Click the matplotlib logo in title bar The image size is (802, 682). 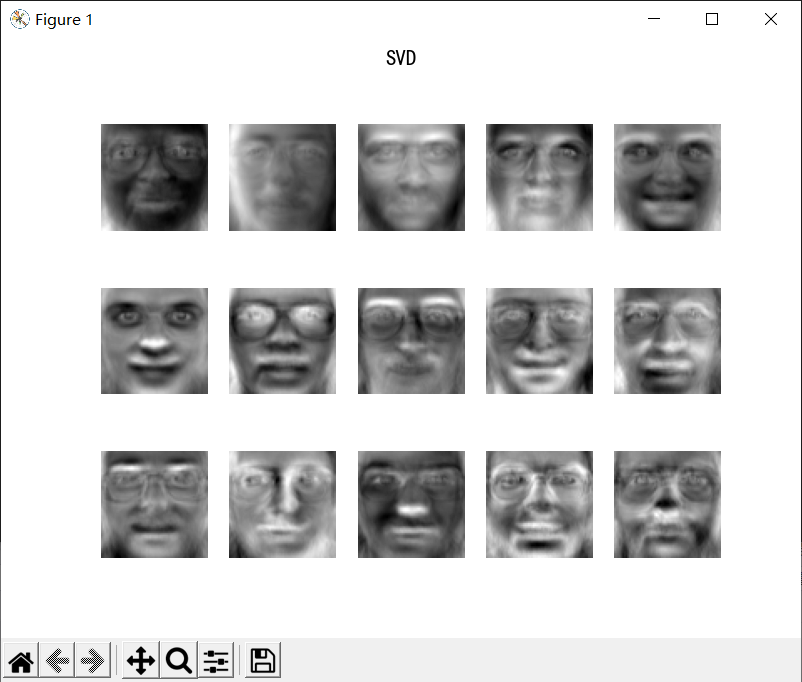[x=19, y=19]
